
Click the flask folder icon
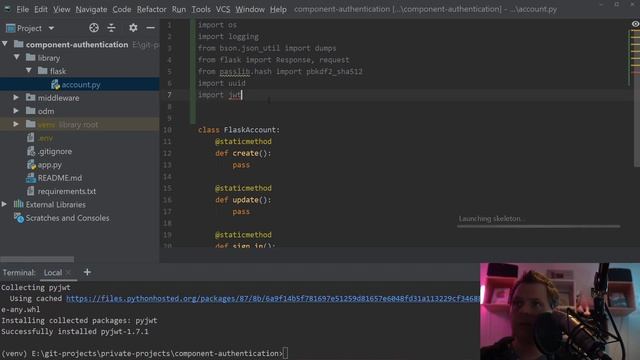click(42, 71)
